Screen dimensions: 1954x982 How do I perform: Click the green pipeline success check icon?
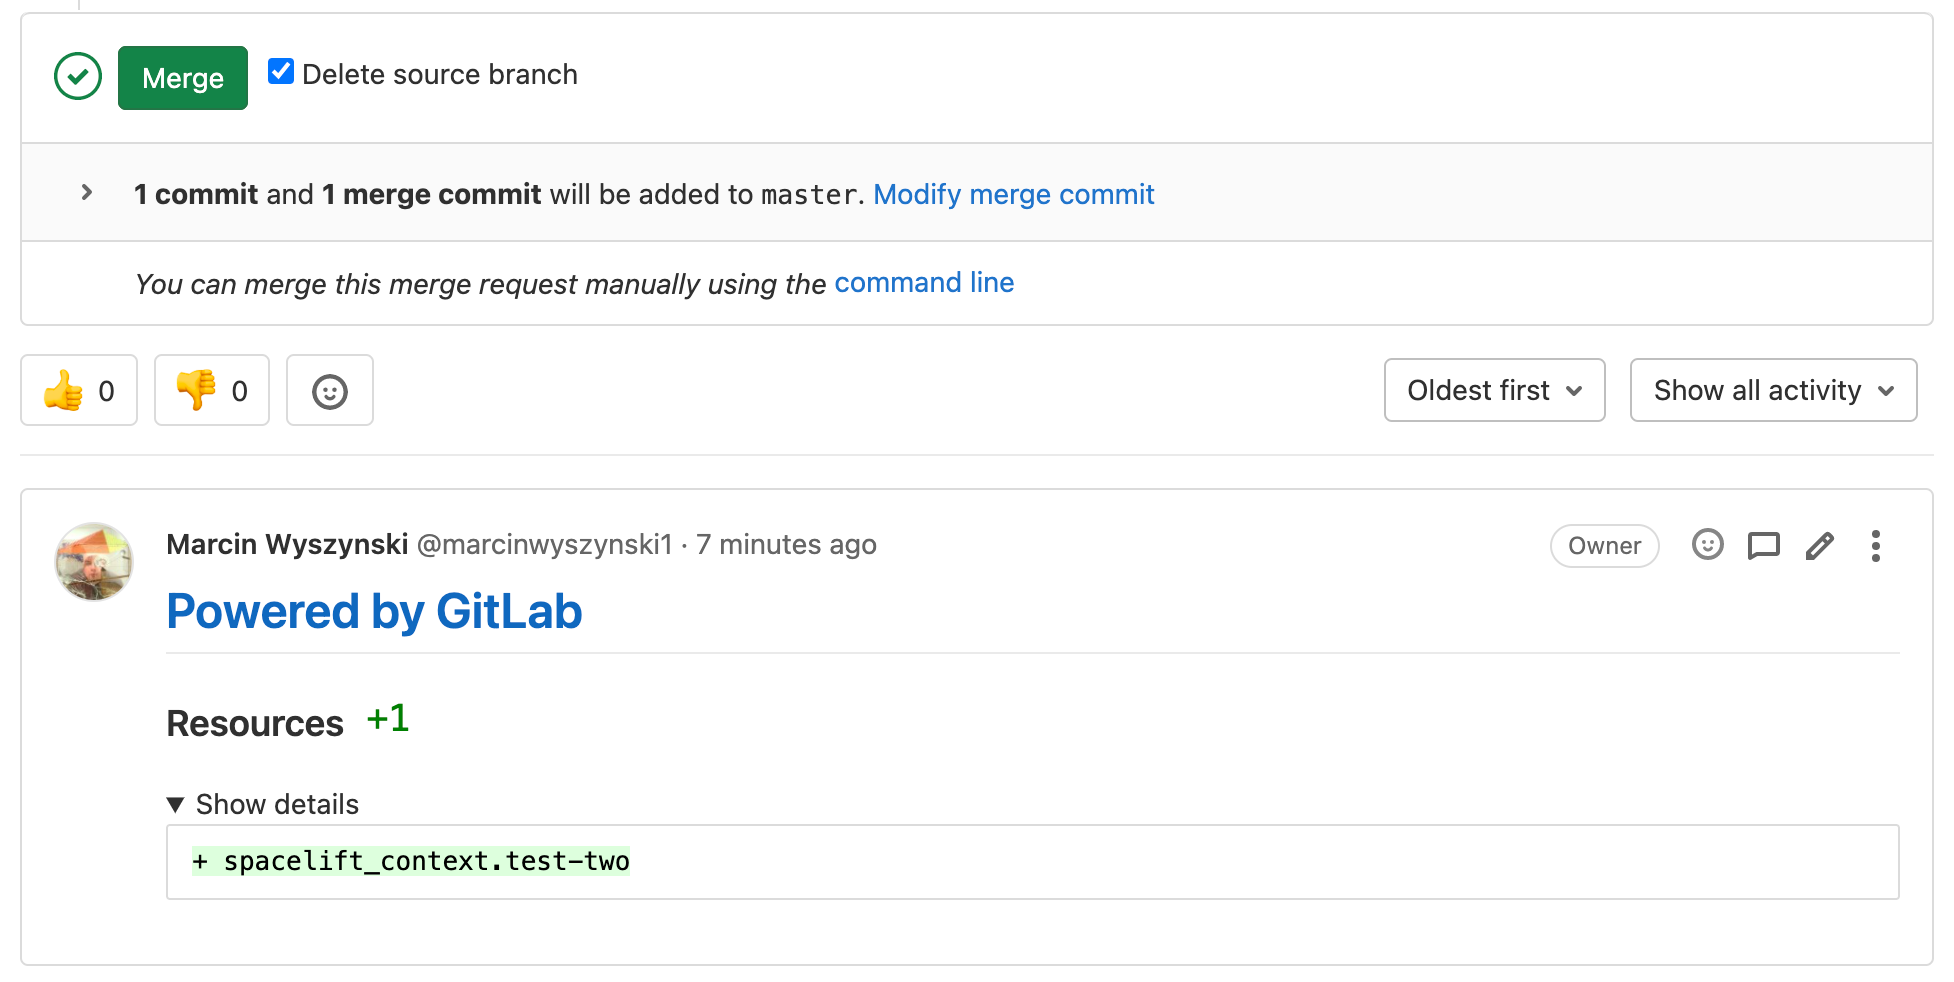[x=78, y=76]
